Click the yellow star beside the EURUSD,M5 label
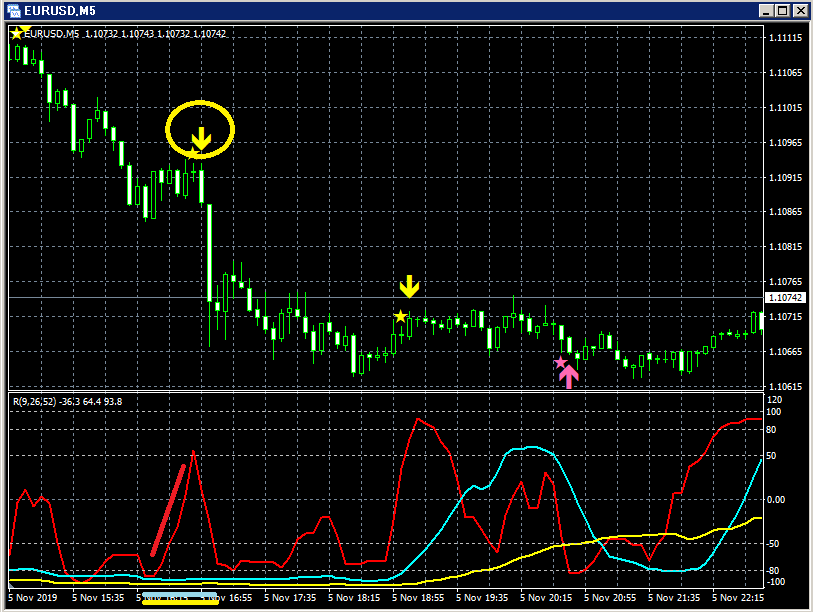 pos(17,34)
